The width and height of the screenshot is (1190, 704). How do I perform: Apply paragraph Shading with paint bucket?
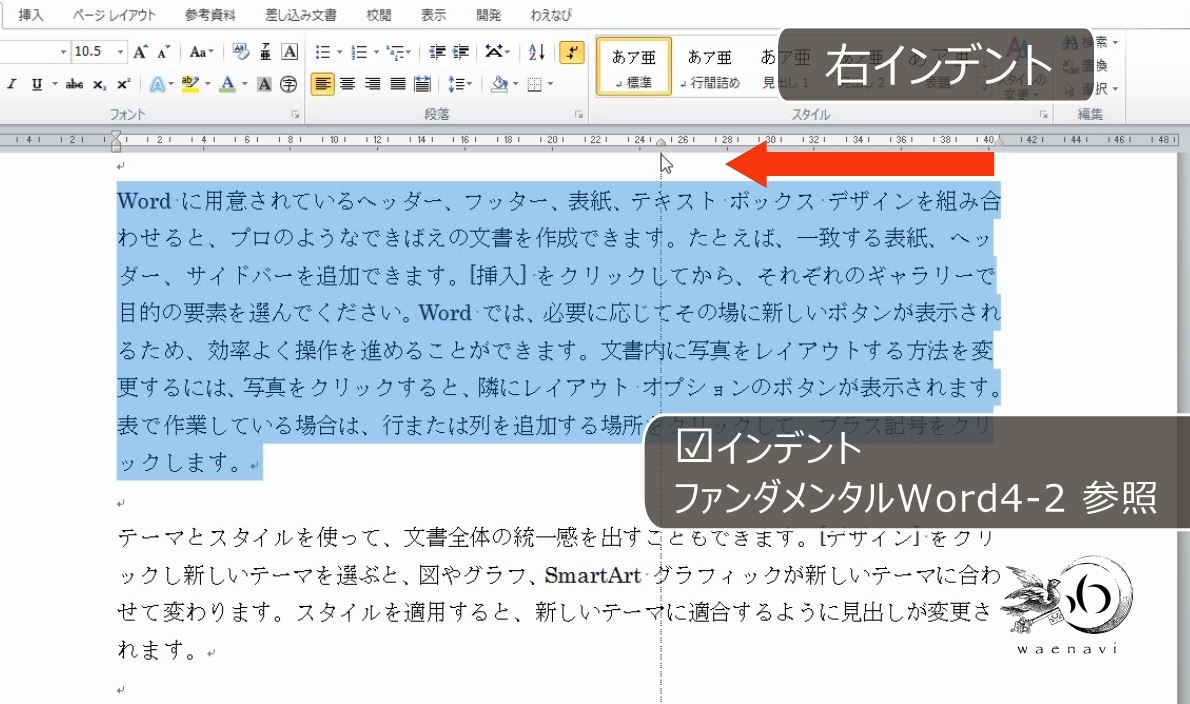[499, 83]
